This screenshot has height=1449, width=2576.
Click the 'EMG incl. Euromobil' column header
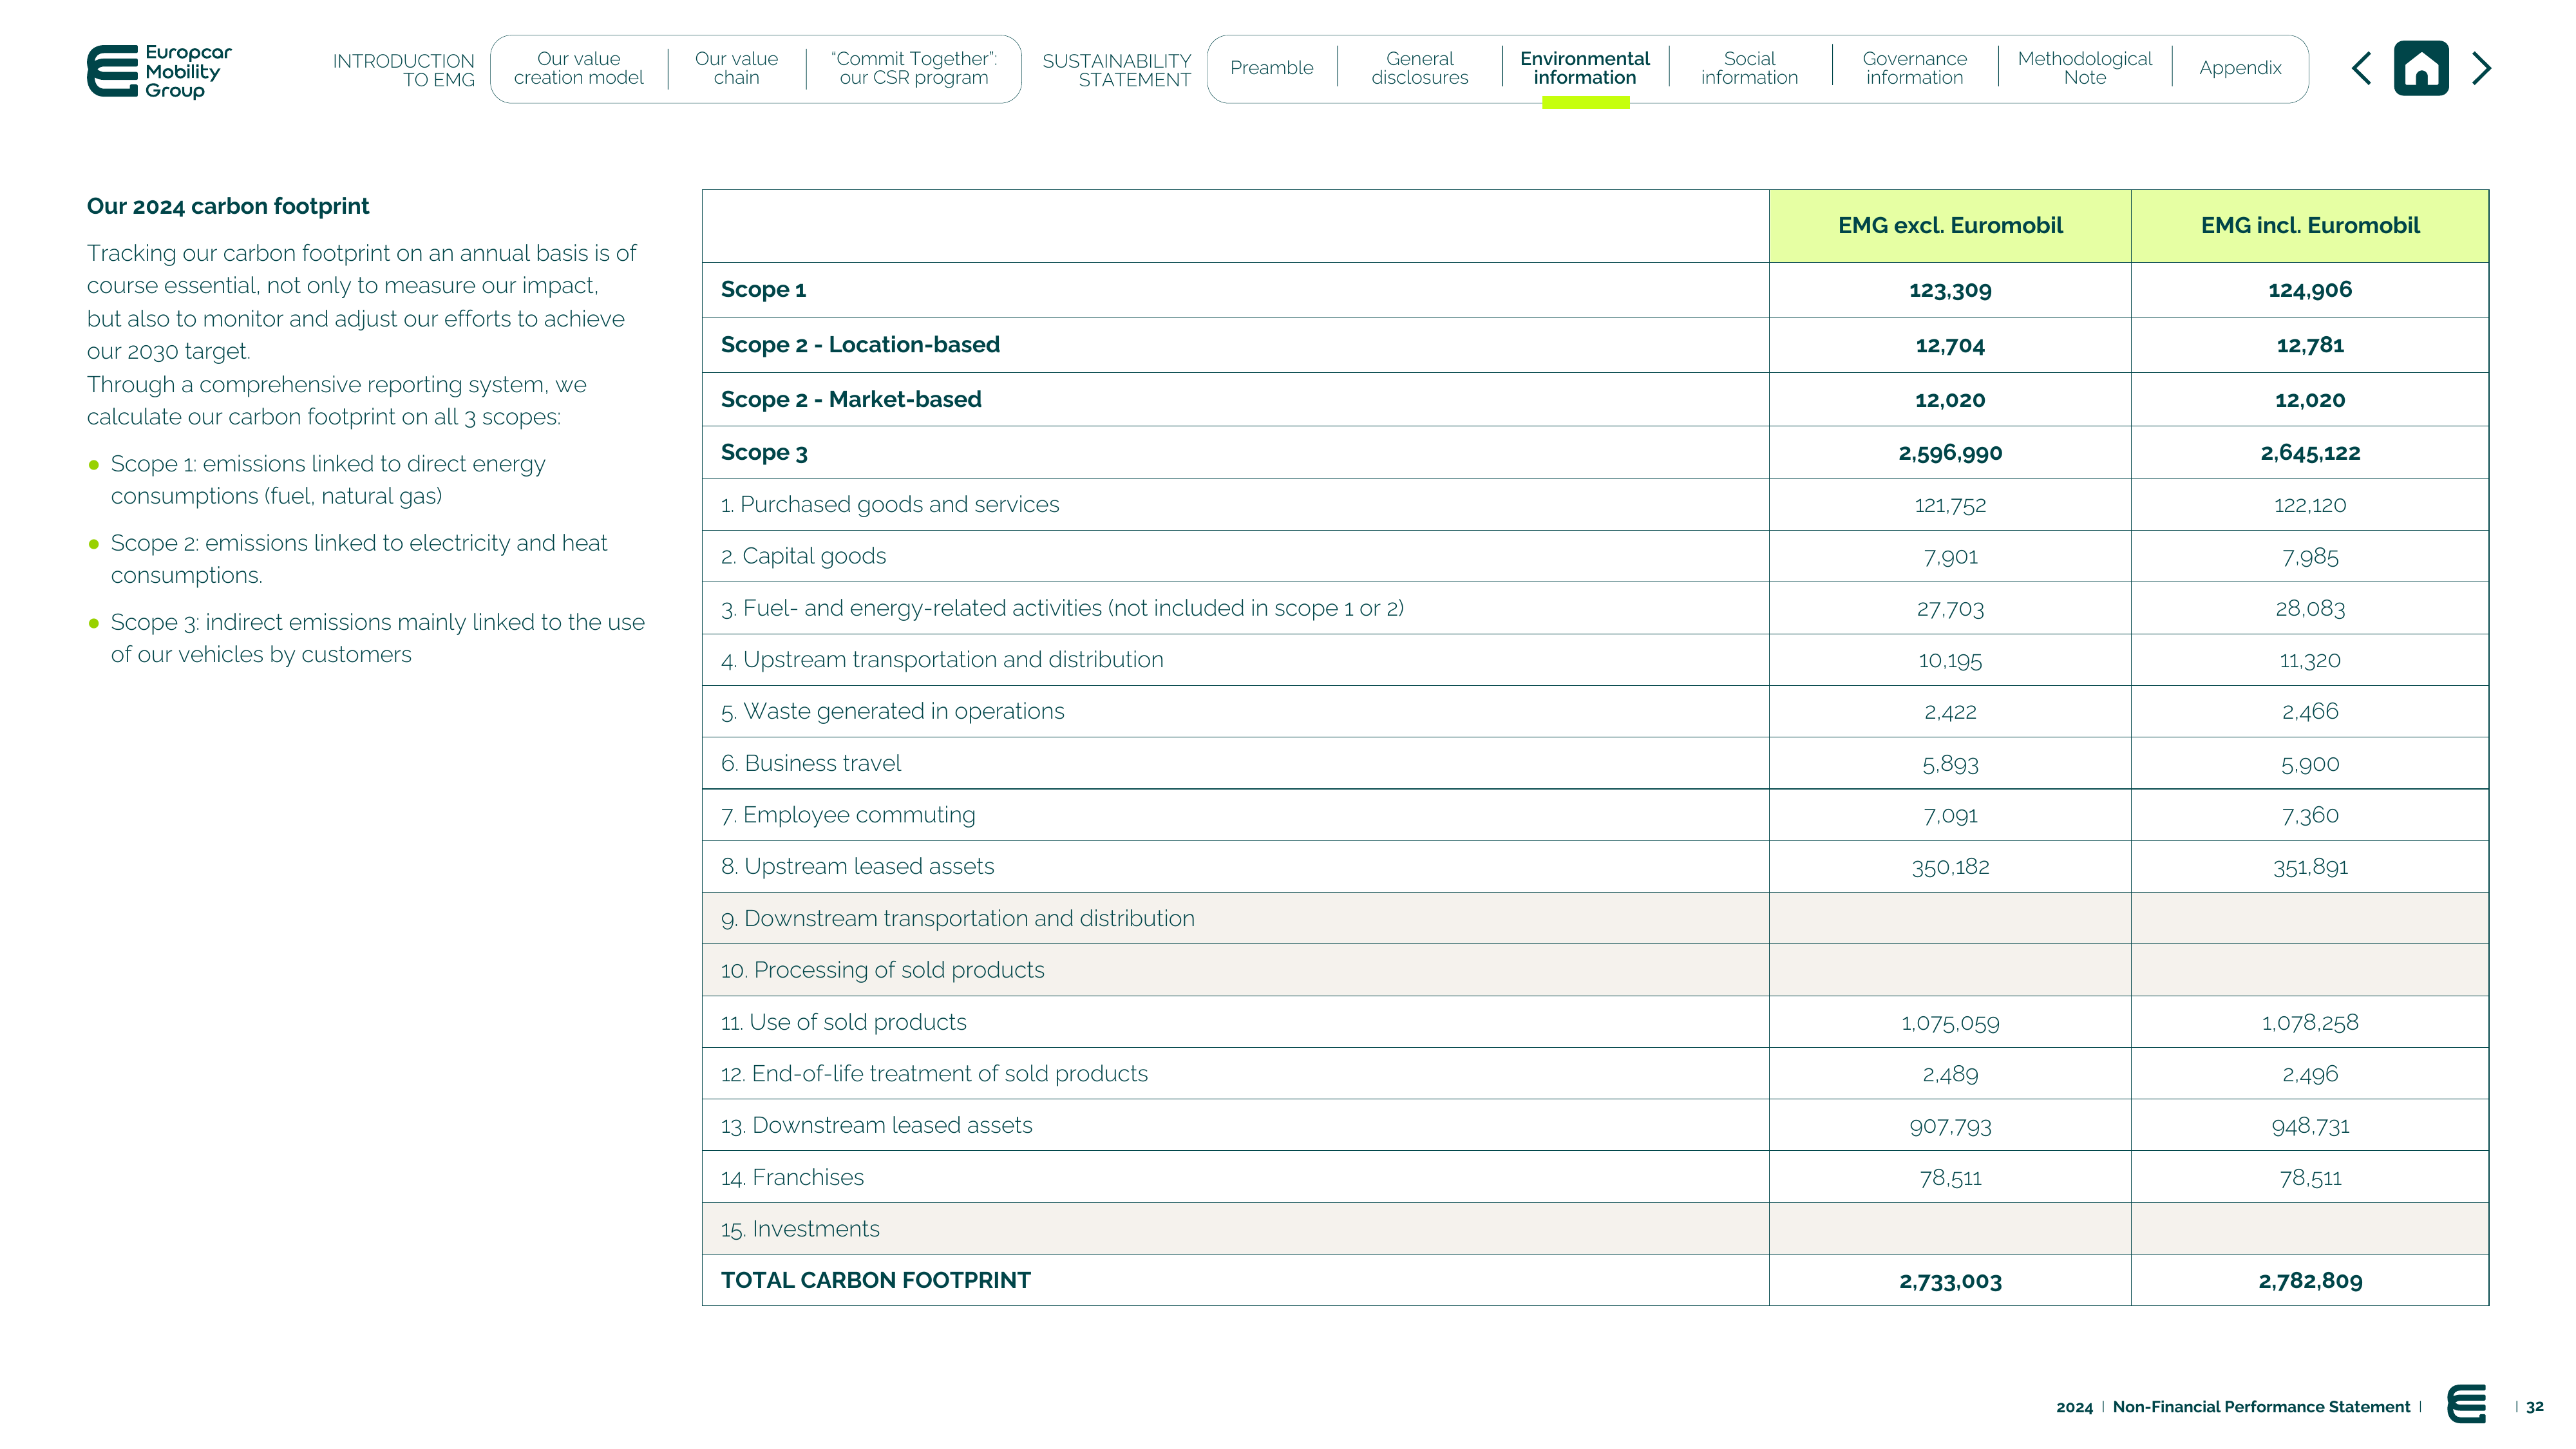coord(2310,226)
